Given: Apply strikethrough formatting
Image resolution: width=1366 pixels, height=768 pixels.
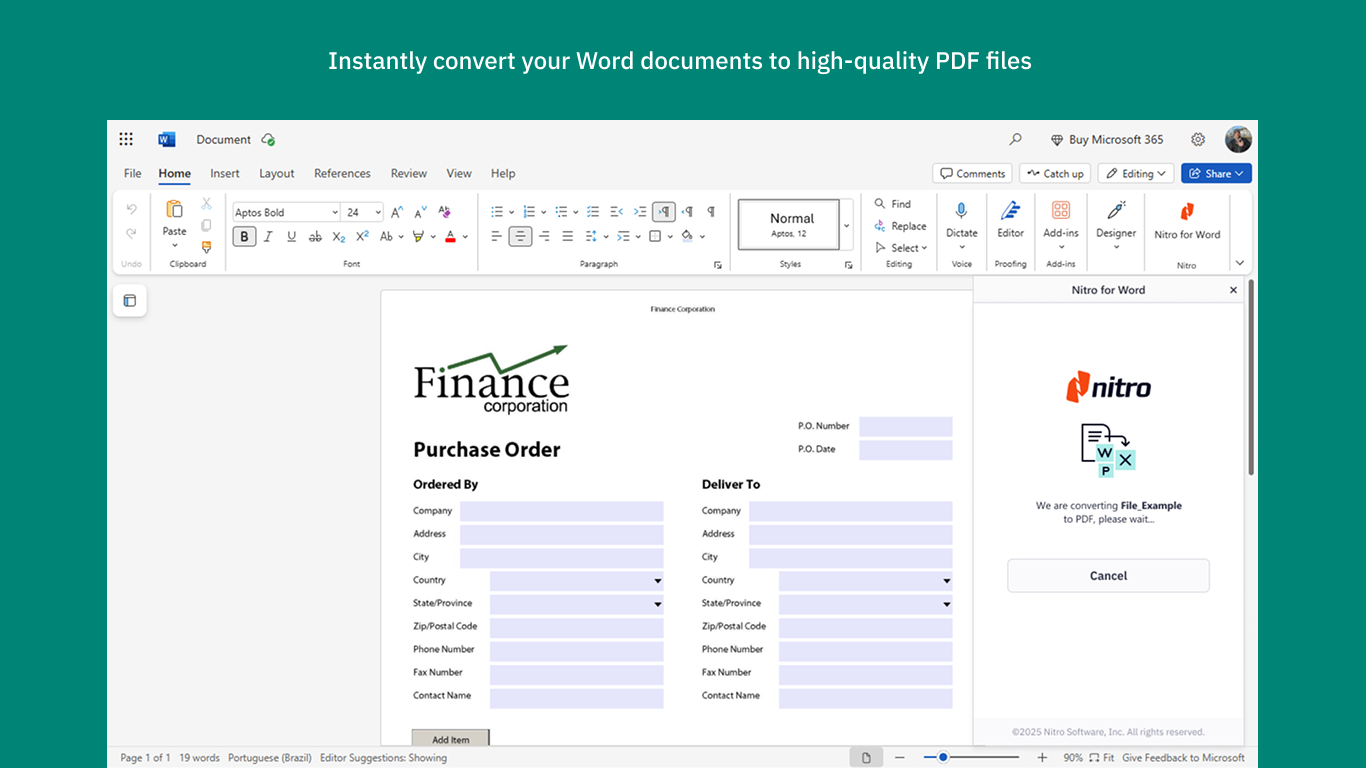Looking at the screenshot, I should click(x=315, y=237).
